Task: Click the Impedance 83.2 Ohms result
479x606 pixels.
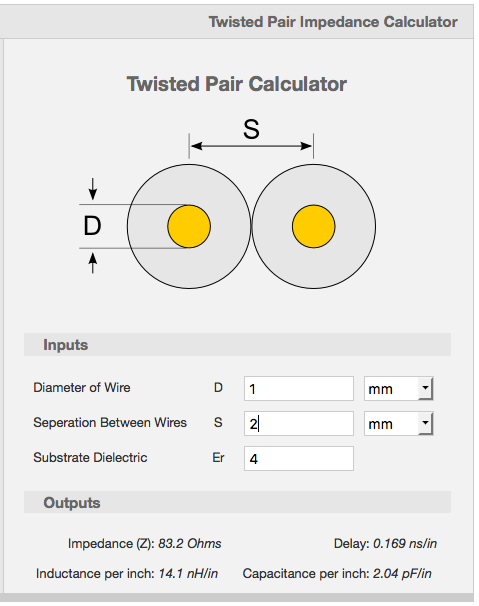Action: point(145,543)
